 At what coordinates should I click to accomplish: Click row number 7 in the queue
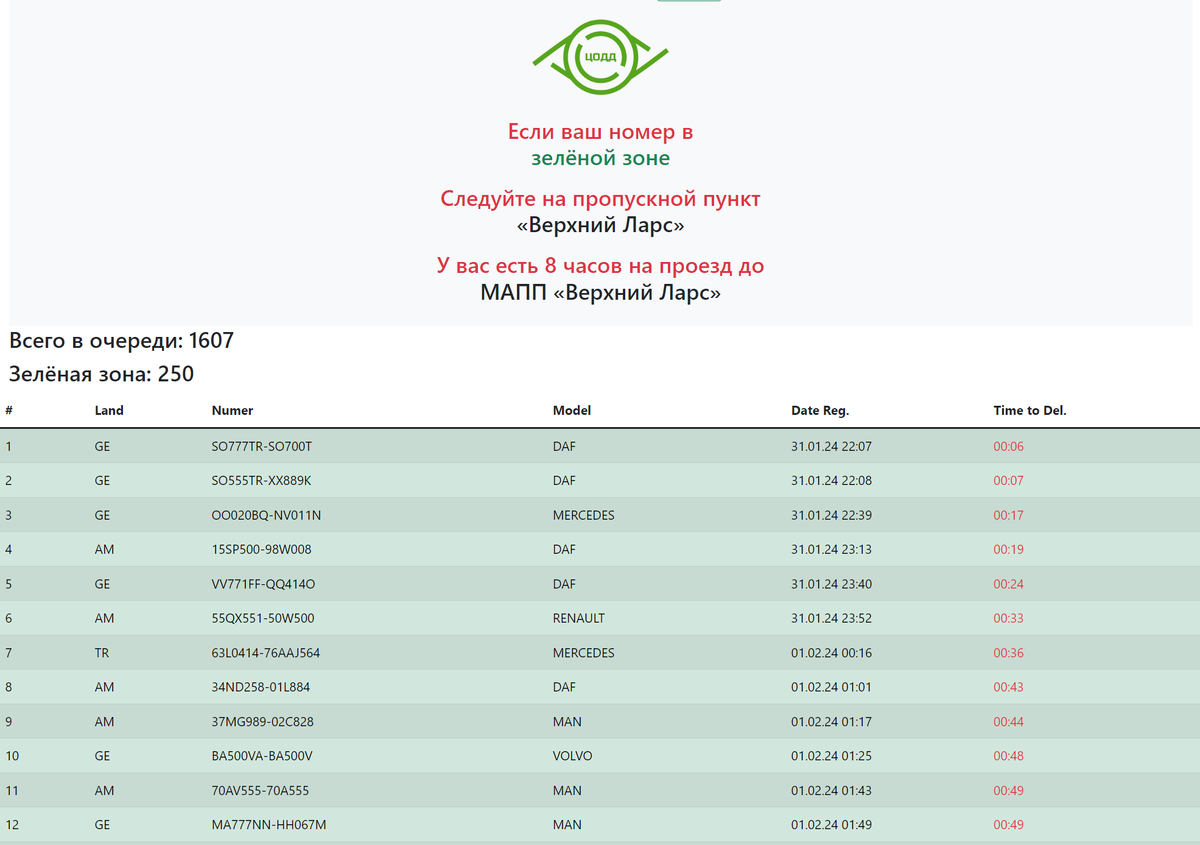(x=8, y=653)
